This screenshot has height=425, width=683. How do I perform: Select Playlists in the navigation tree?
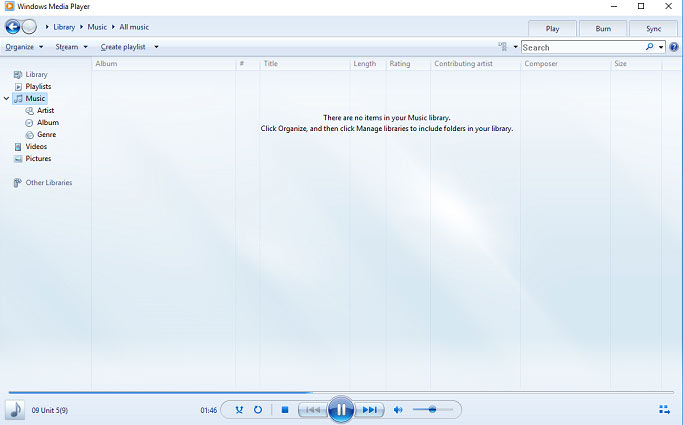pyautogui.click(x=33, y=86)
